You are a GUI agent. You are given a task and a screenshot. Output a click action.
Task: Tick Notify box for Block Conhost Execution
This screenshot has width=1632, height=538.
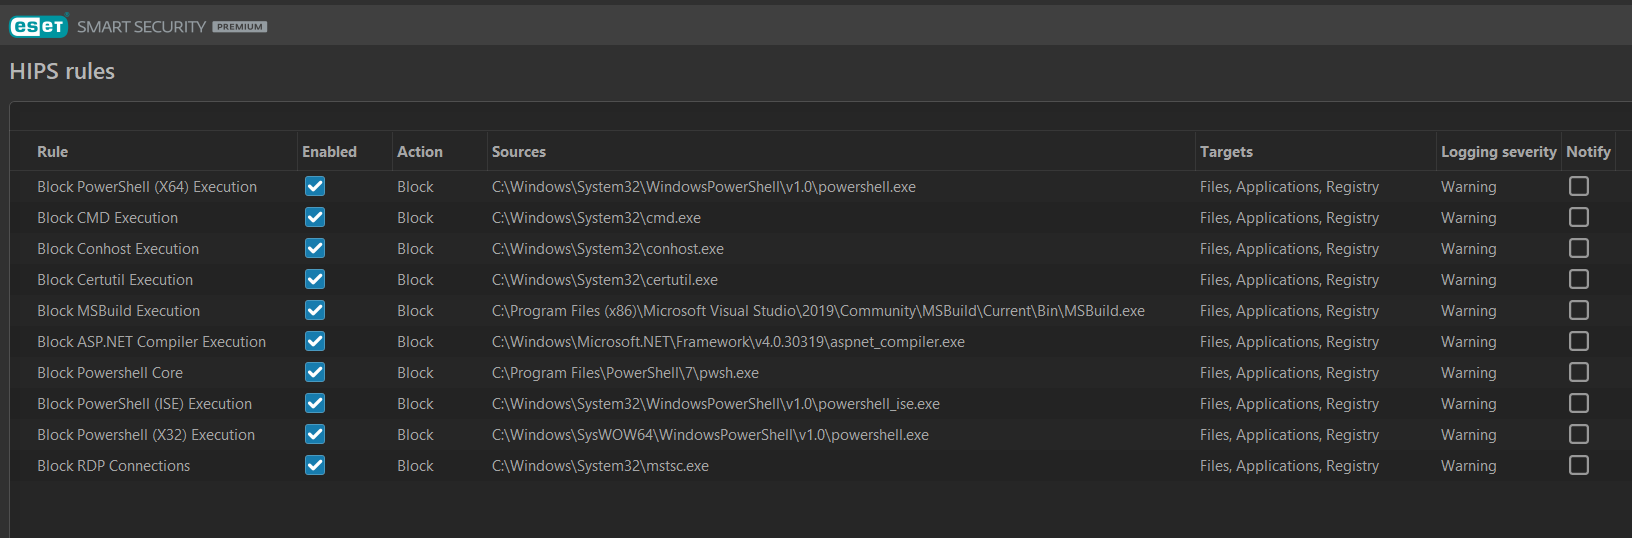coord(1578,248)
